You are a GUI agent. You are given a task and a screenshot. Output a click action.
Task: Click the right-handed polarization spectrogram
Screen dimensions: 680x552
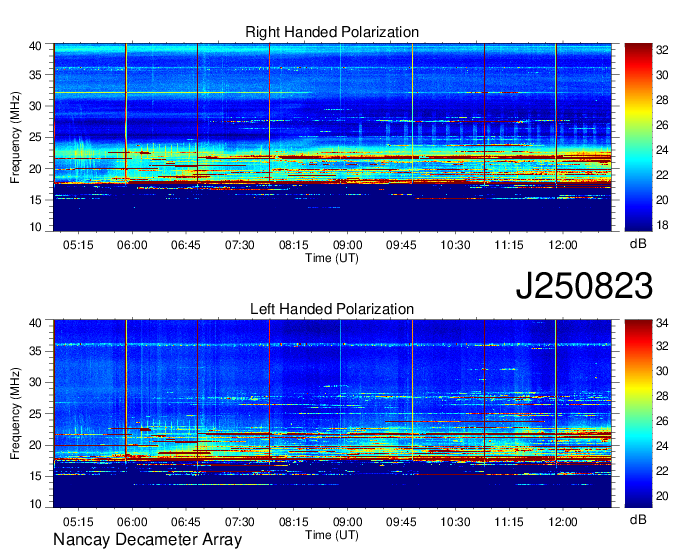pyautogui.click(x=332, y=137)
